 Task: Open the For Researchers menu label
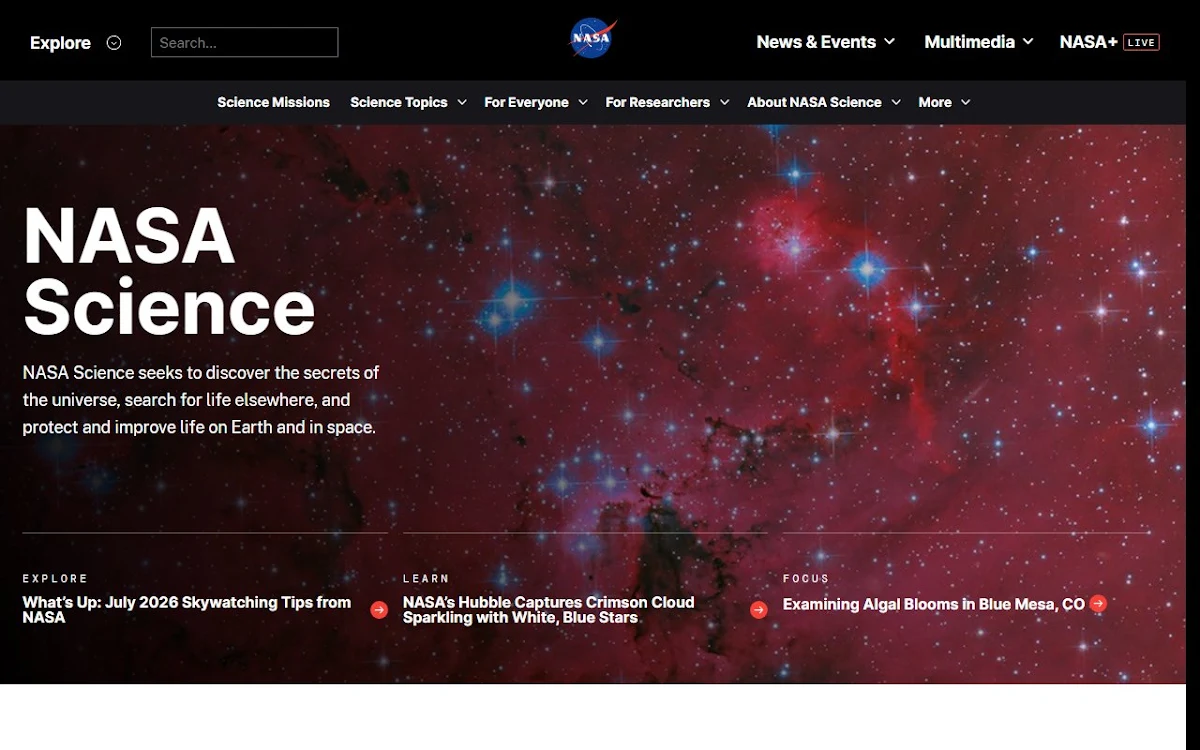[x=657, y=102]
